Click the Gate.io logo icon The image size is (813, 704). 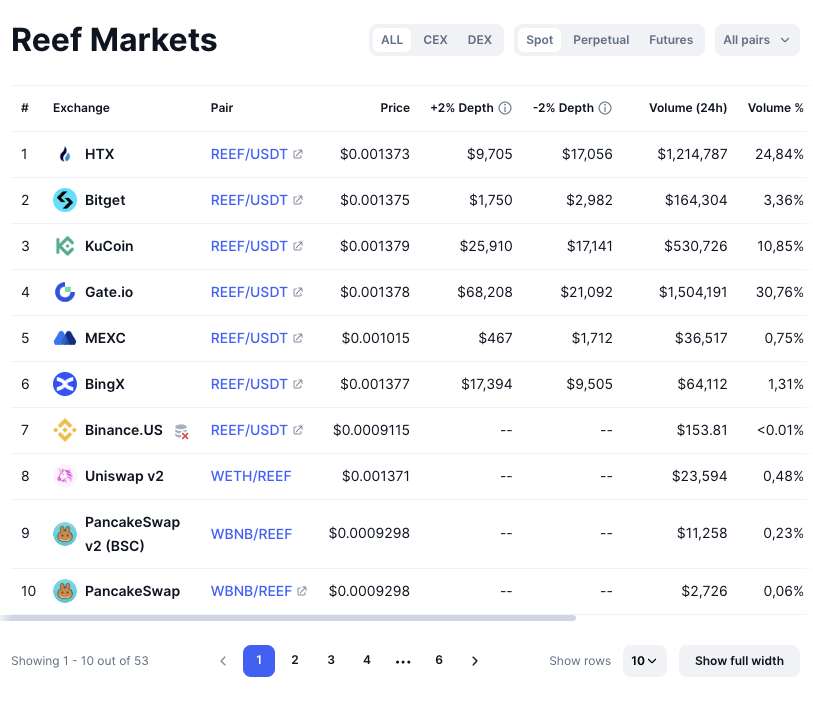tap(65, 292)
